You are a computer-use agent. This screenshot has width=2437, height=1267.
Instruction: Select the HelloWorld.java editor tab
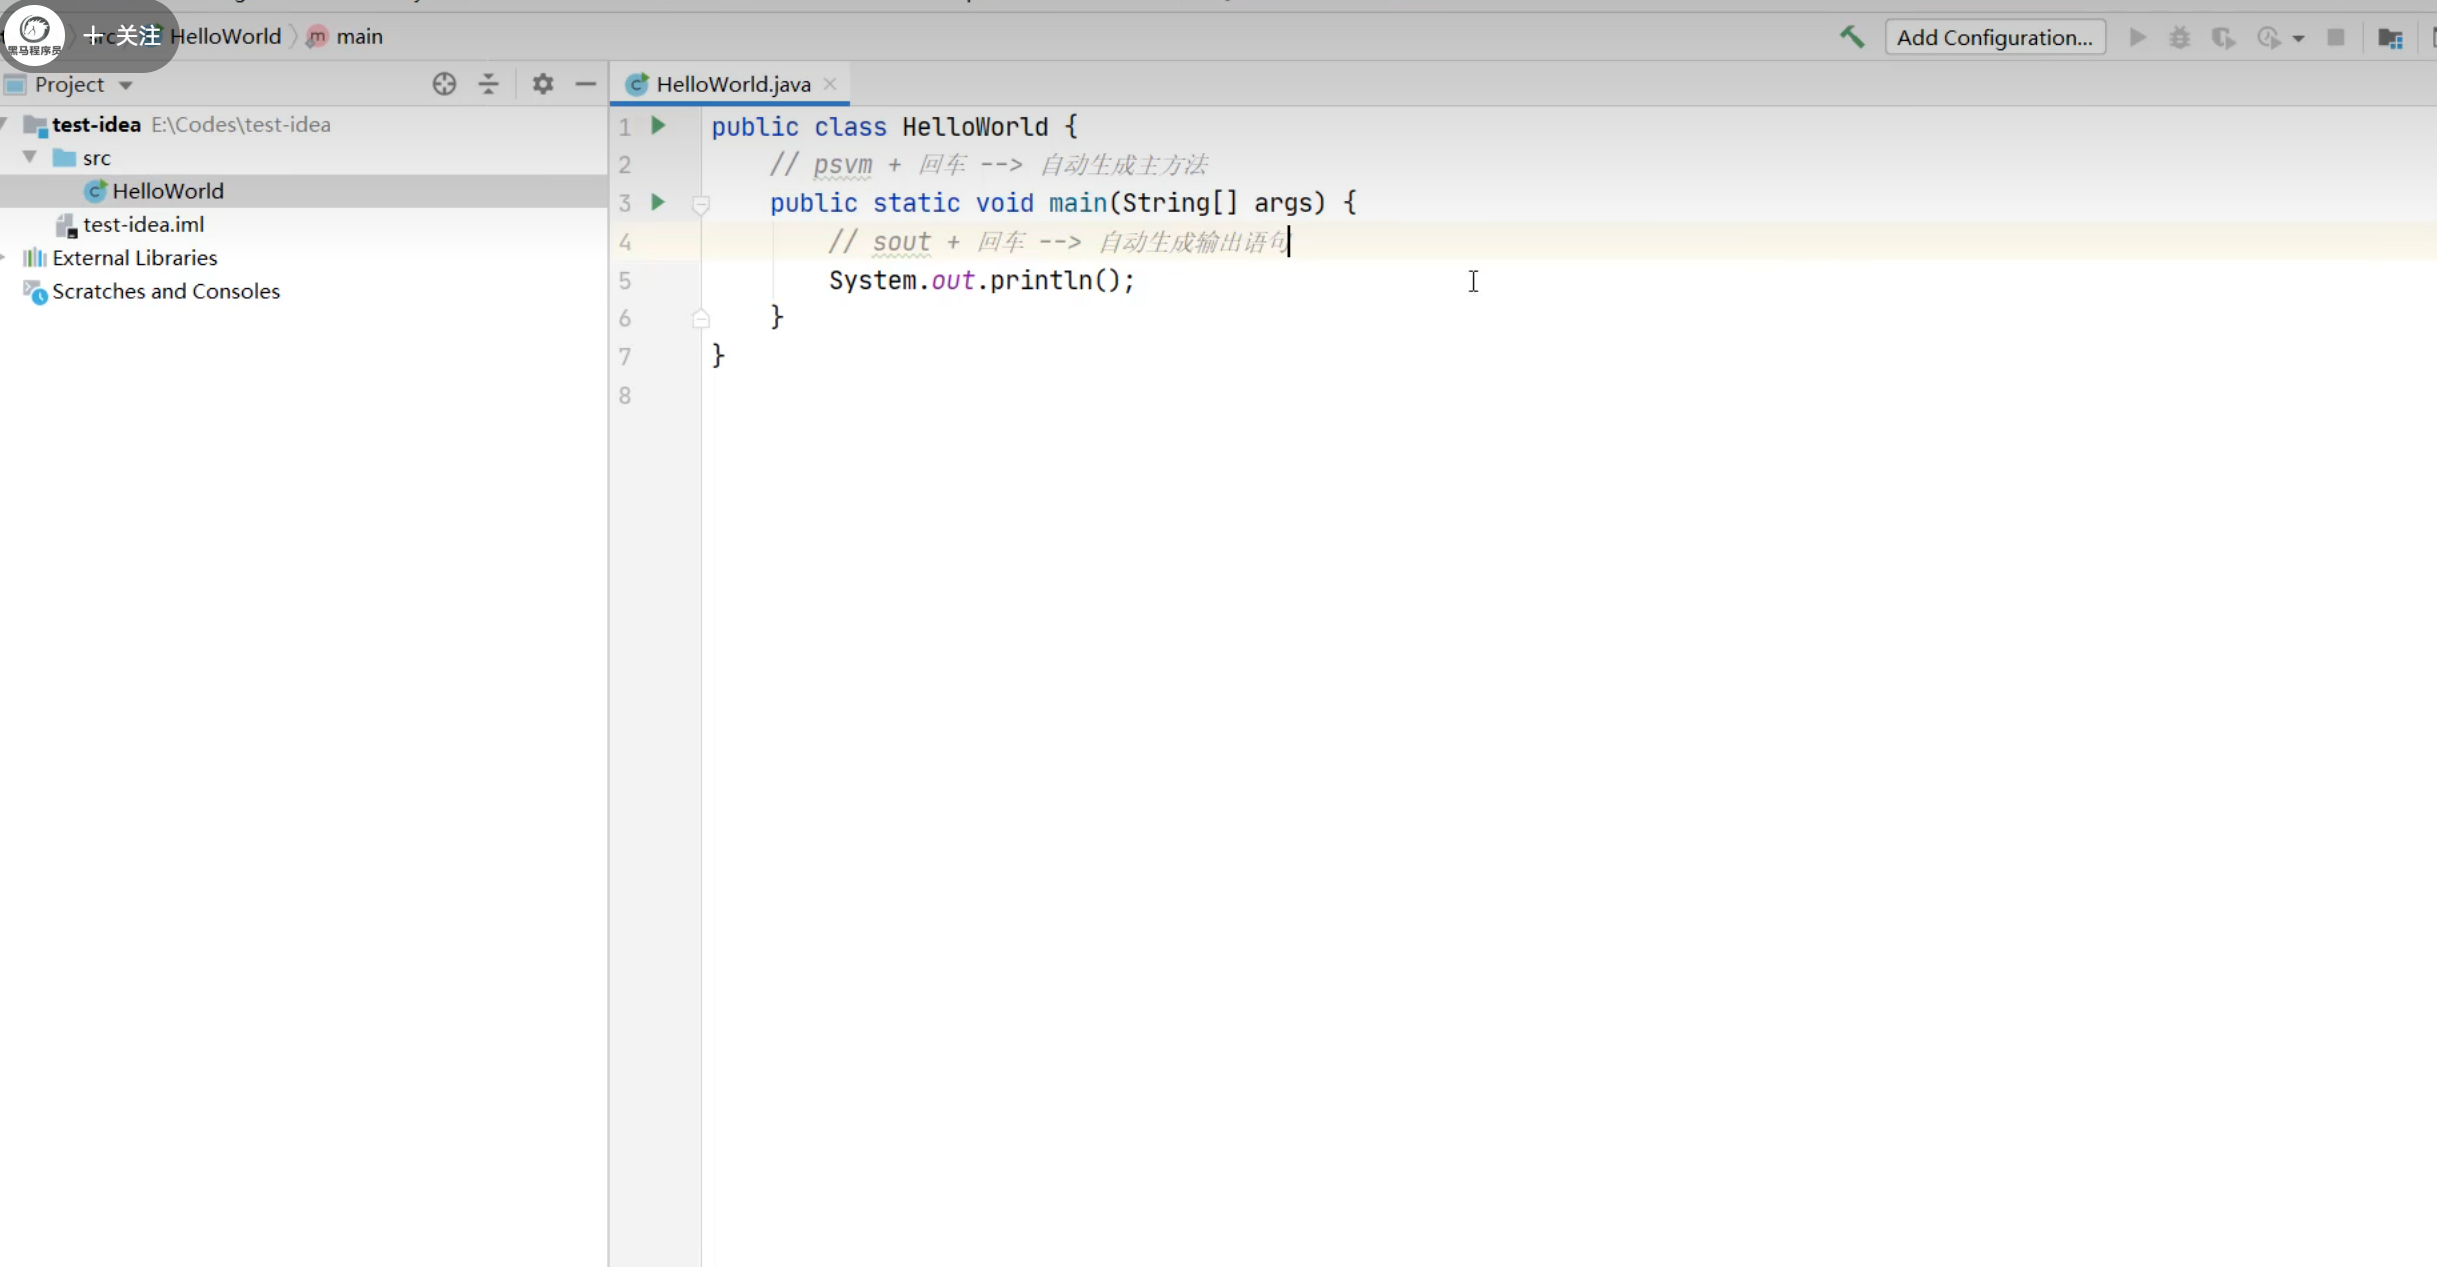coord(732,84)
